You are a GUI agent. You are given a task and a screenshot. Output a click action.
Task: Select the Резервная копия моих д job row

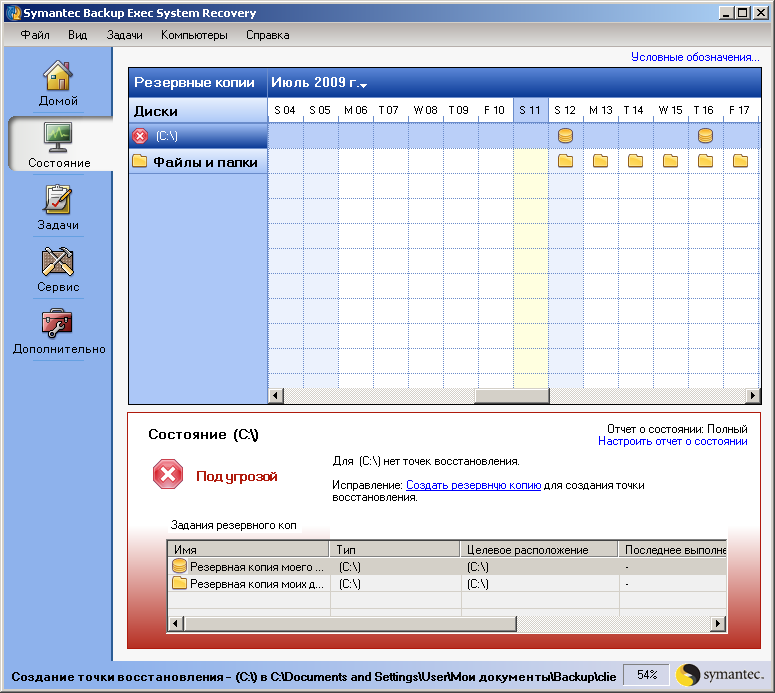pos(447,584)
